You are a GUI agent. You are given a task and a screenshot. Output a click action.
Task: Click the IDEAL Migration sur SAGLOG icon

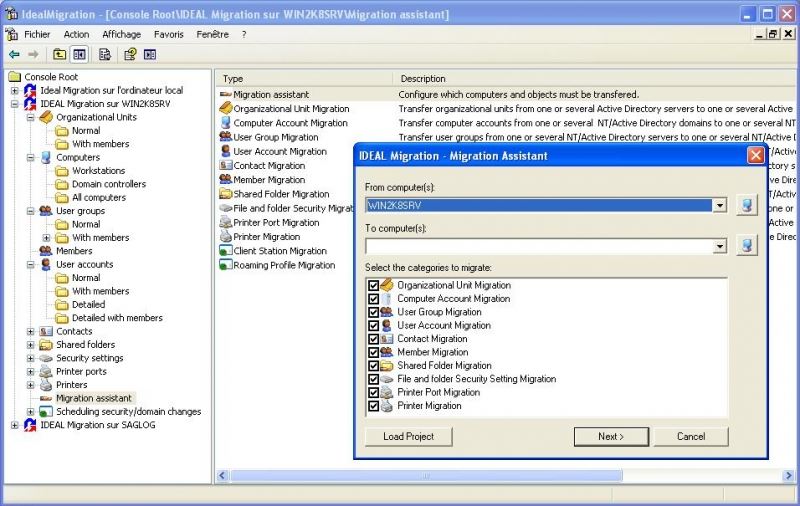click(30, 425)
